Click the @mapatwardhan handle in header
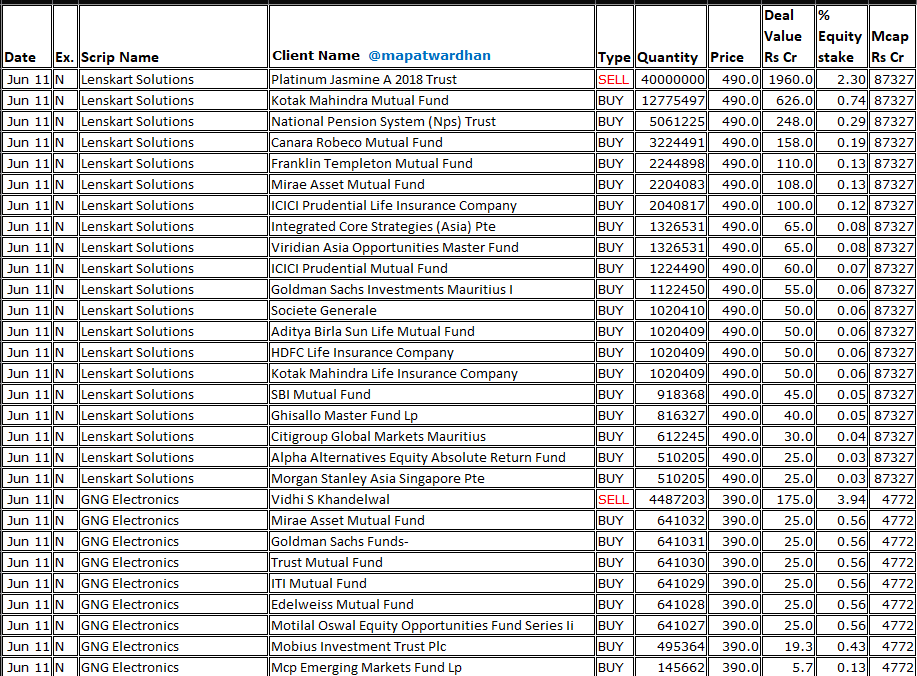917x676 pixels. click(x=429, y=56)
